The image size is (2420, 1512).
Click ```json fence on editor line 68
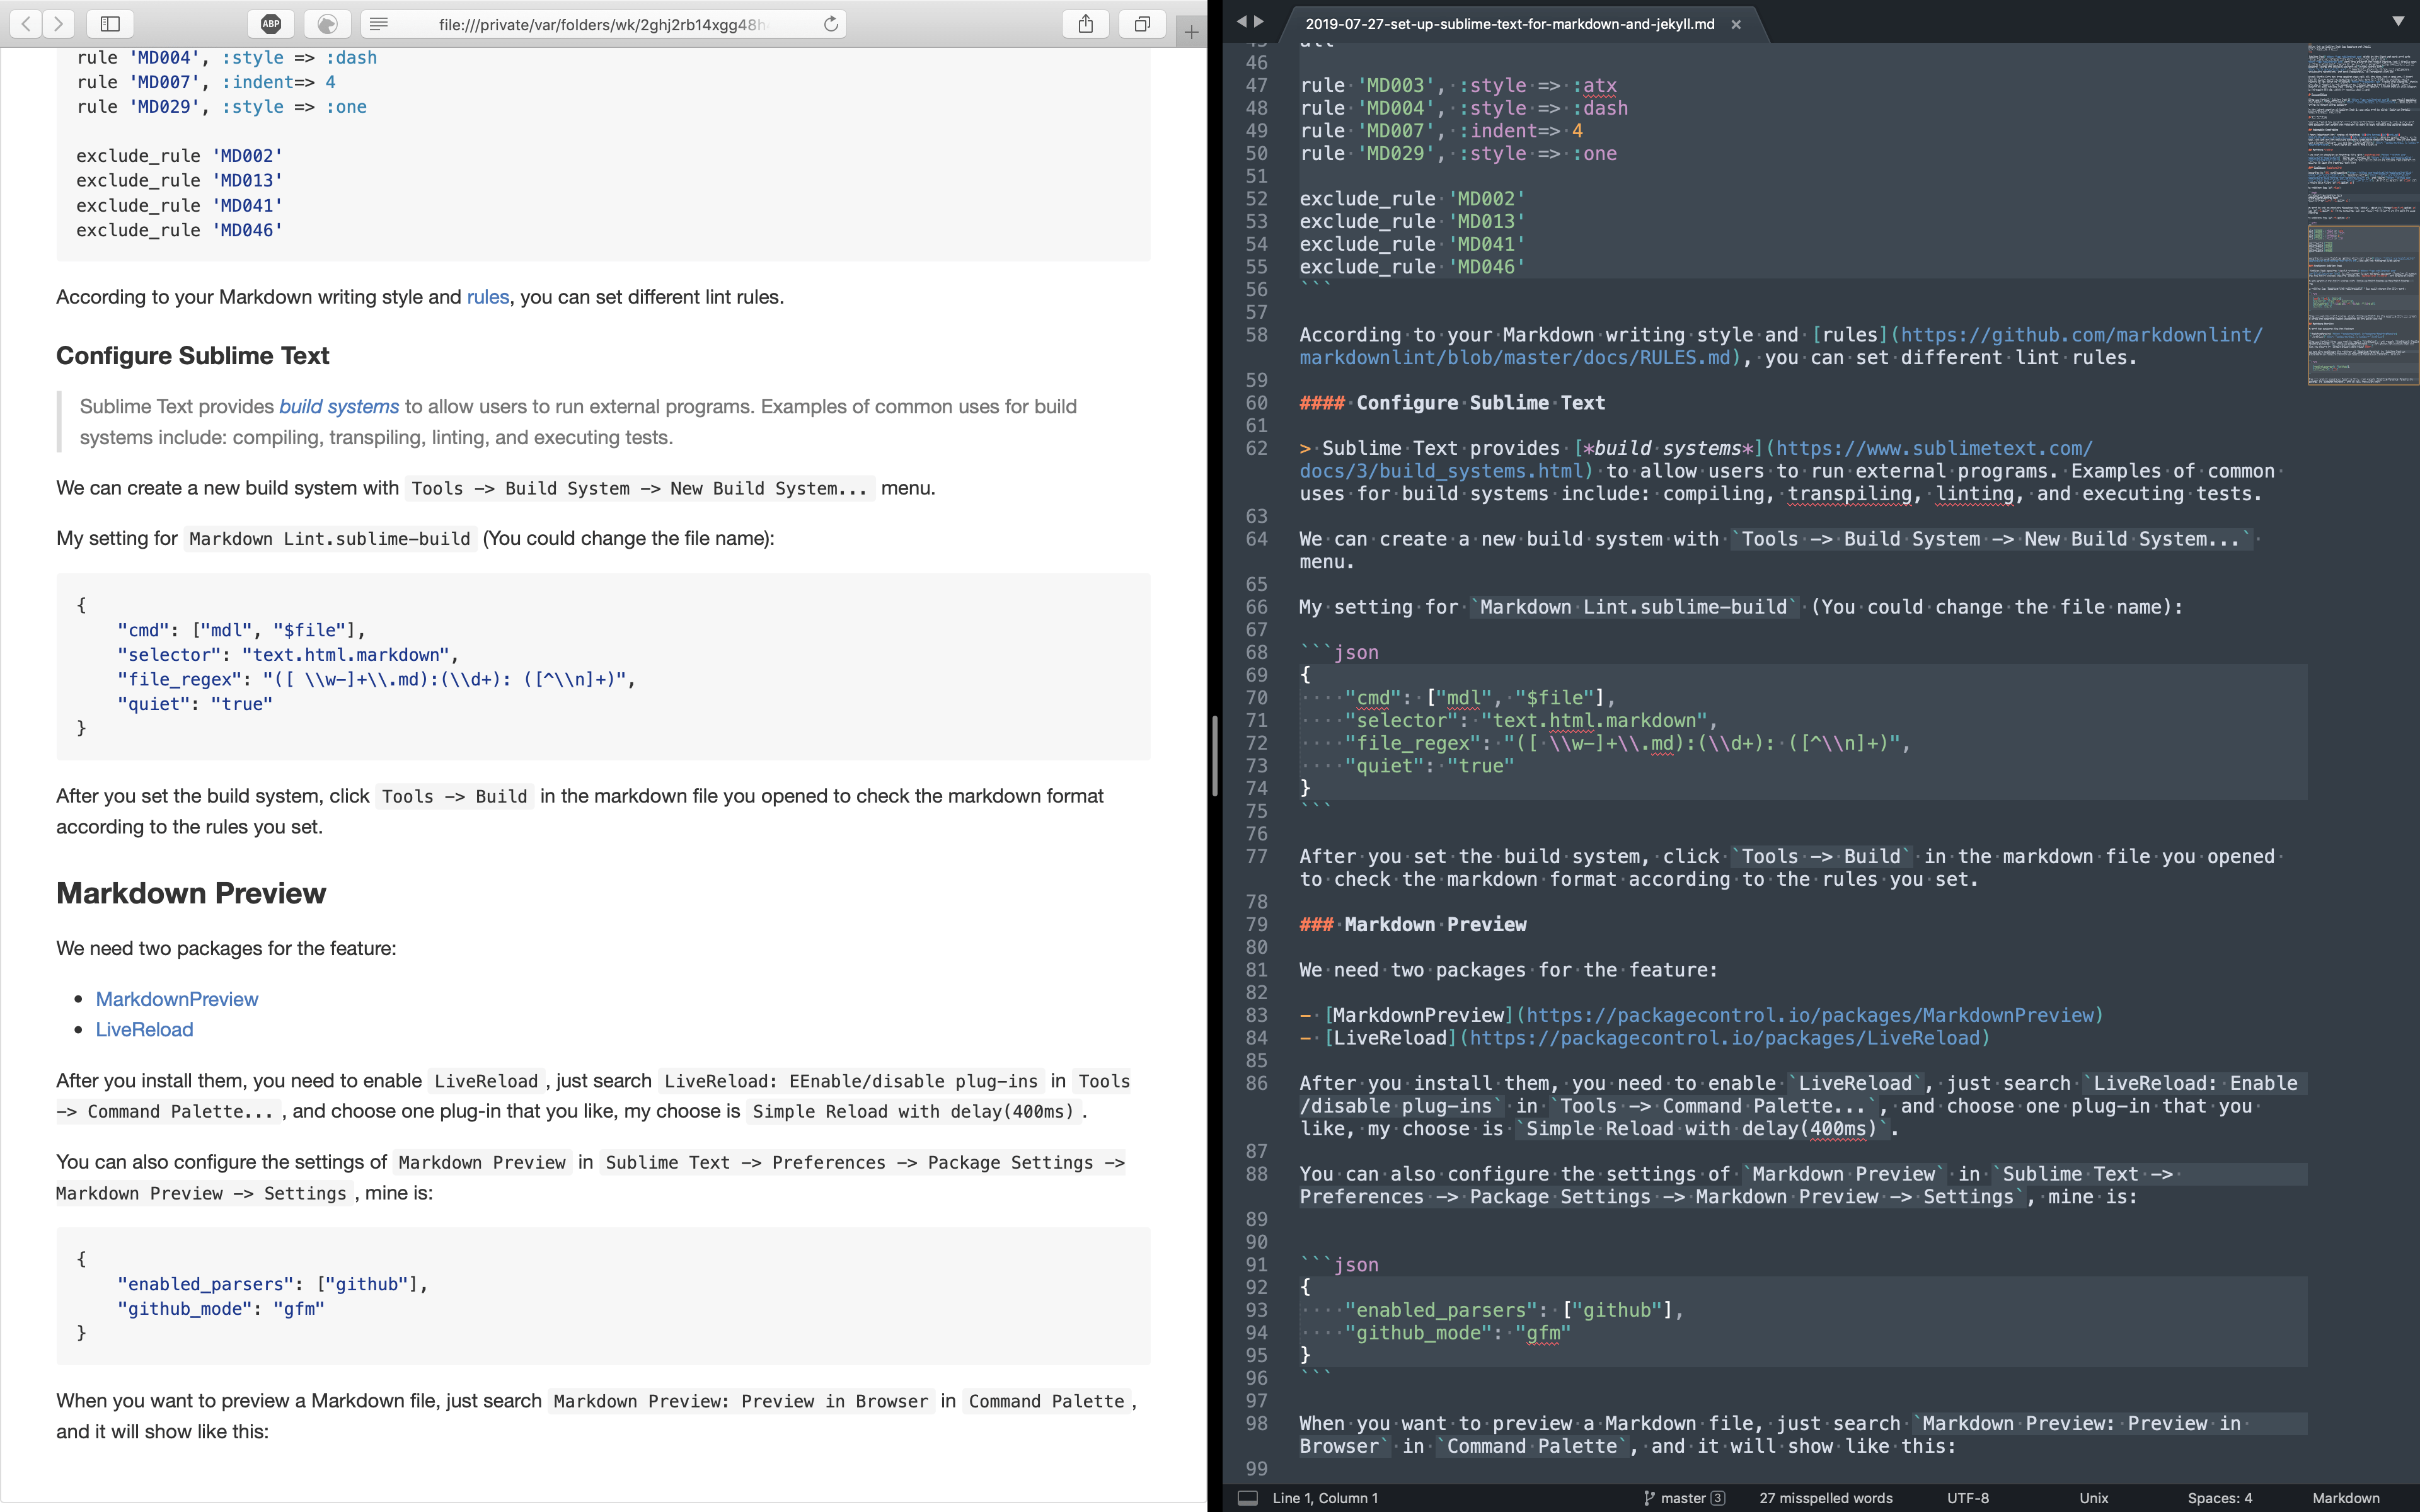[1339, 652]
